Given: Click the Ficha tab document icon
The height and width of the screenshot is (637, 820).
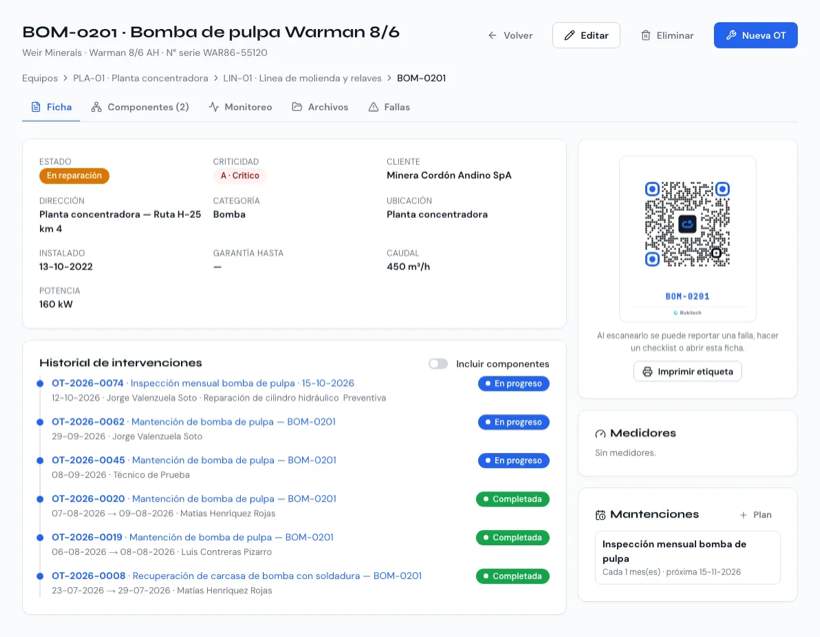Looking at the screenshot, I should click(x=36, y=107).
